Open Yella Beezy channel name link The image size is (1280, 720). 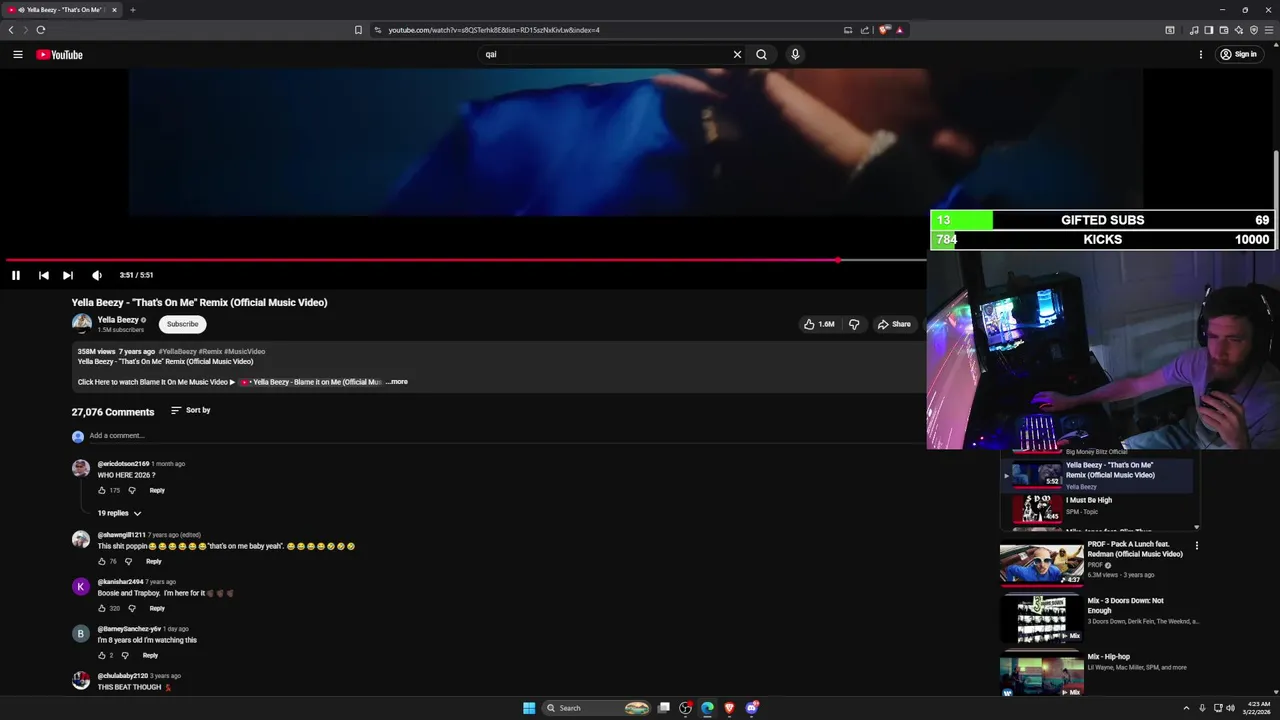coord(118,320)
